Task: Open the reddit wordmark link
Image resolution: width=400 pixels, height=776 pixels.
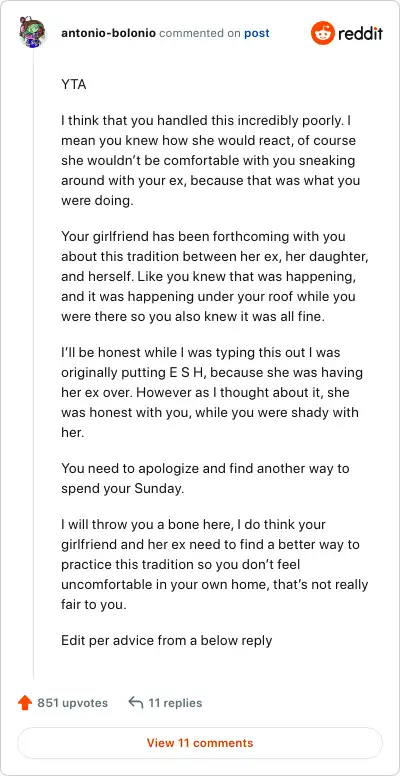Action: point(360,34)
